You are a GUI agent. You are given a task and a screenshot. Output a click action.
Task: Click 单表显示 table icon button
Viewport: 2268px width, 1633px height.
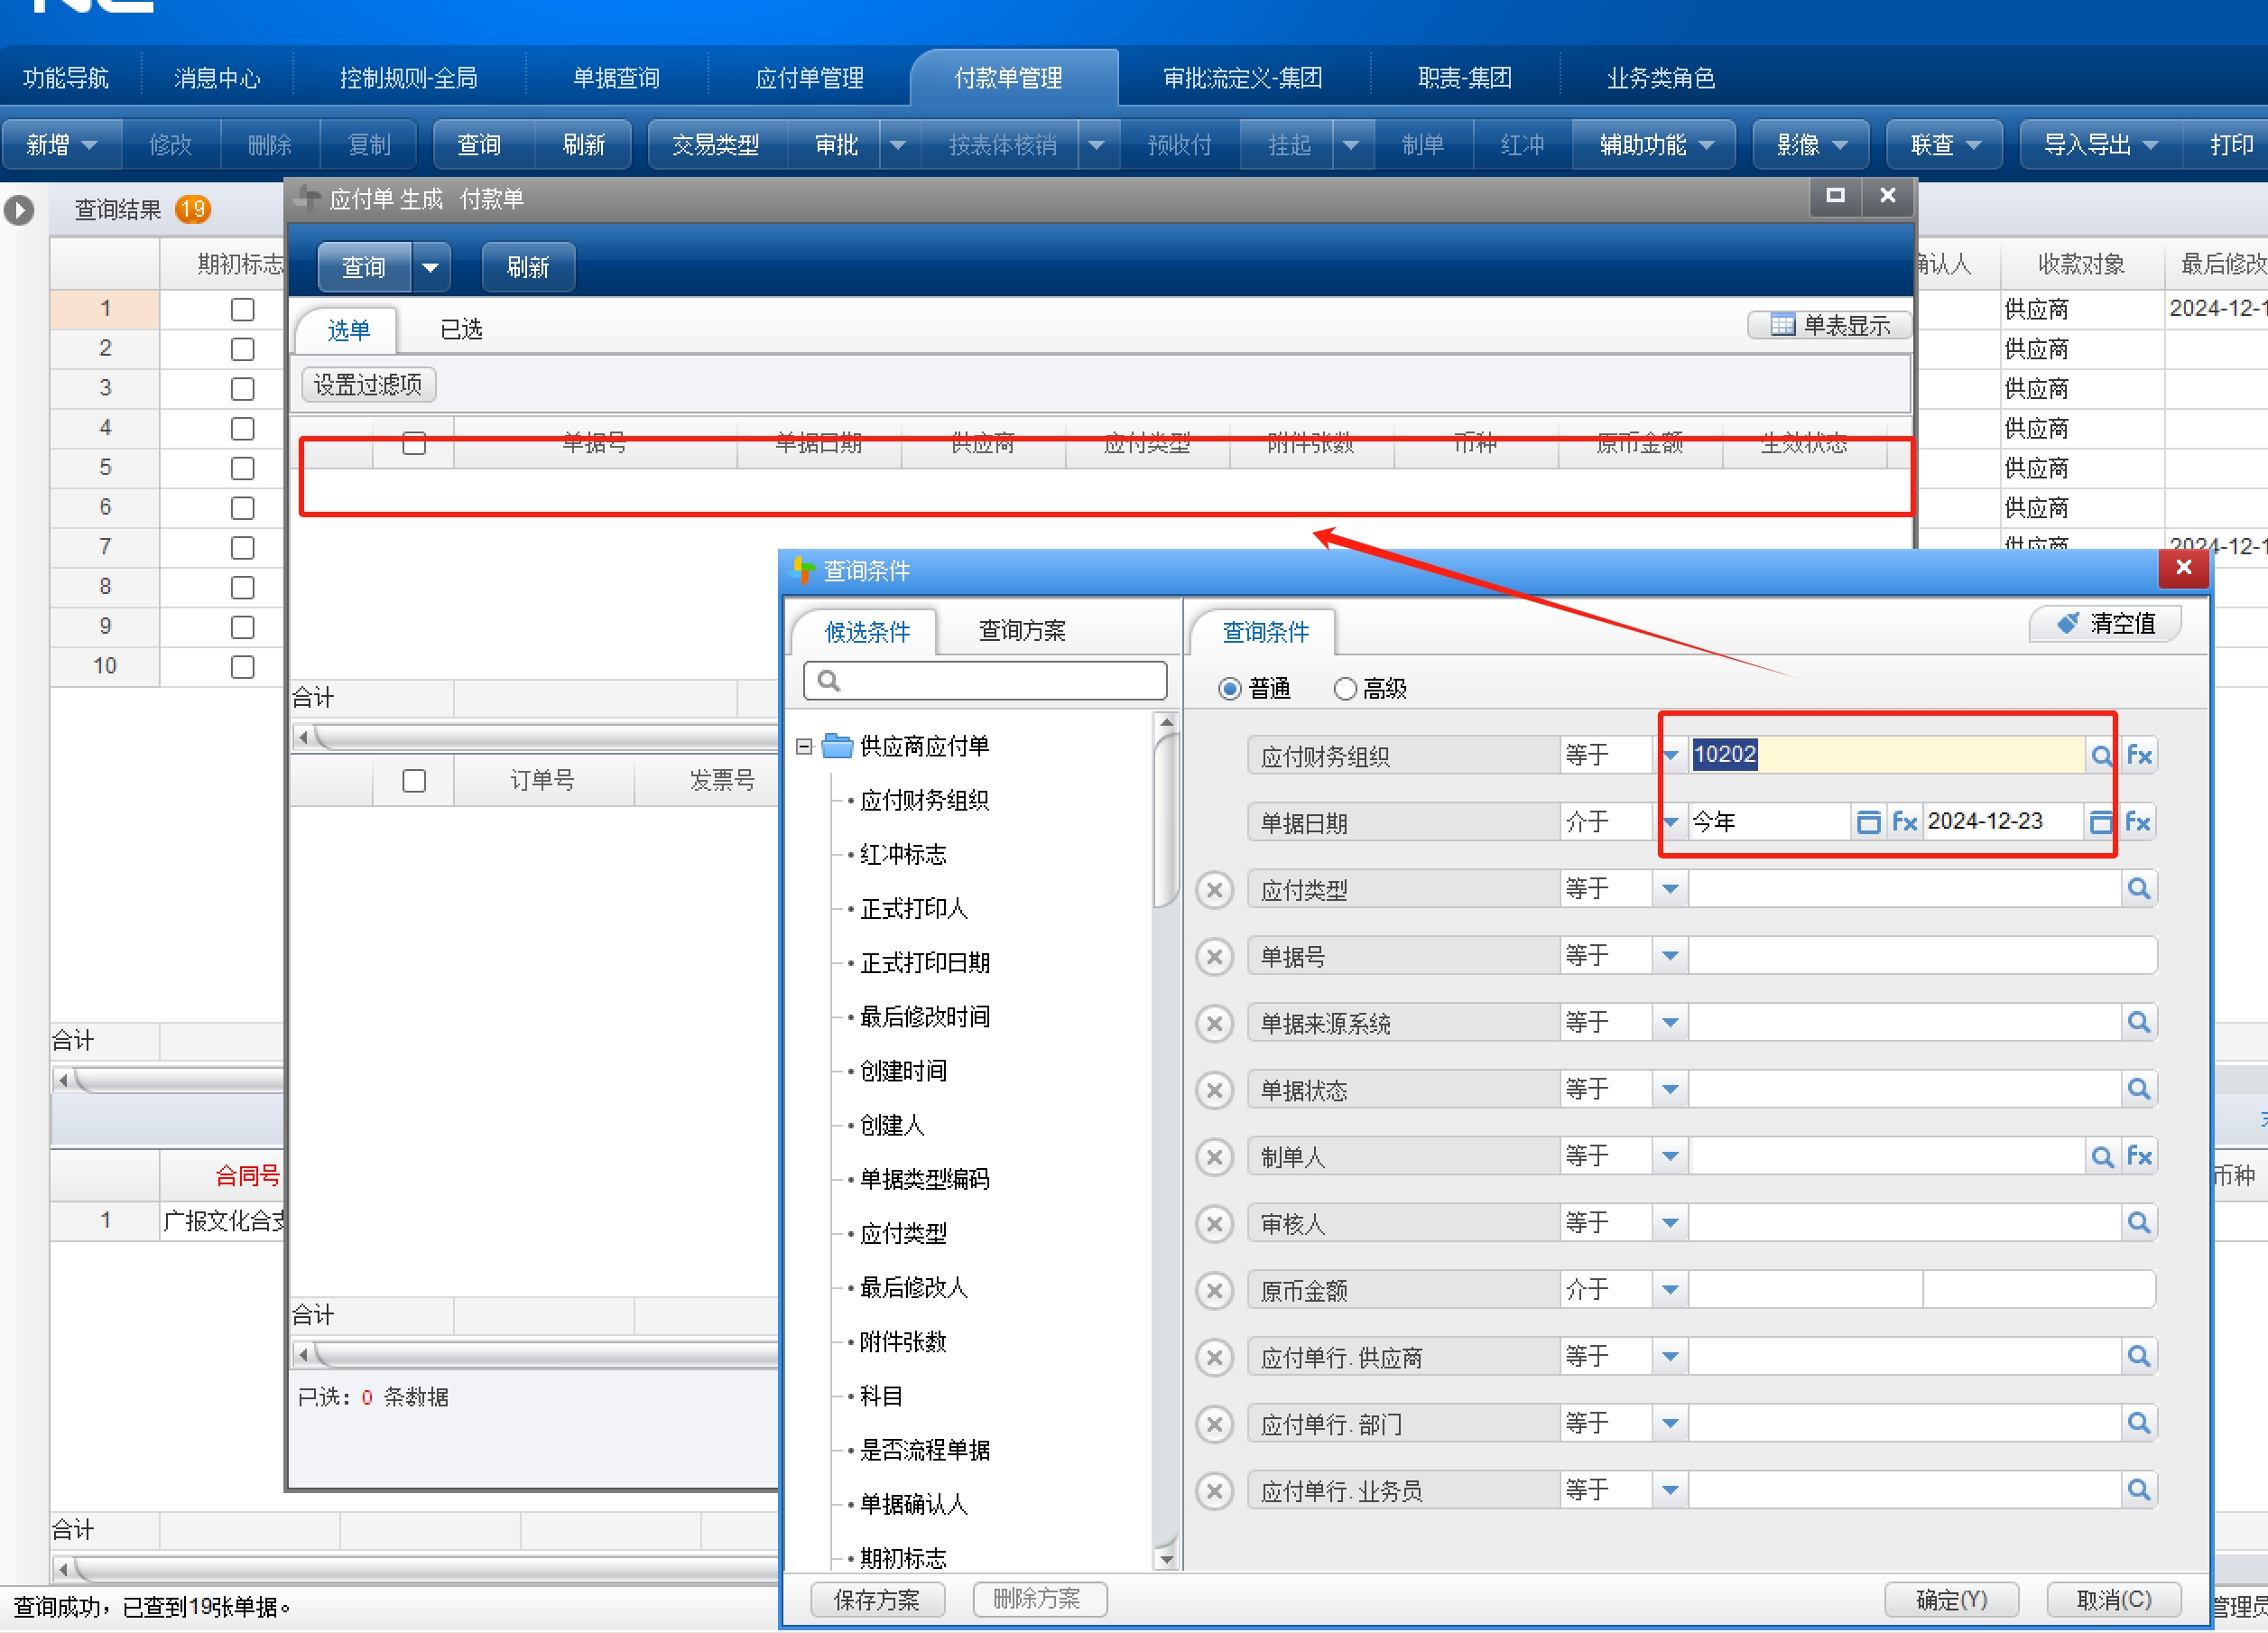[1829, 325]
